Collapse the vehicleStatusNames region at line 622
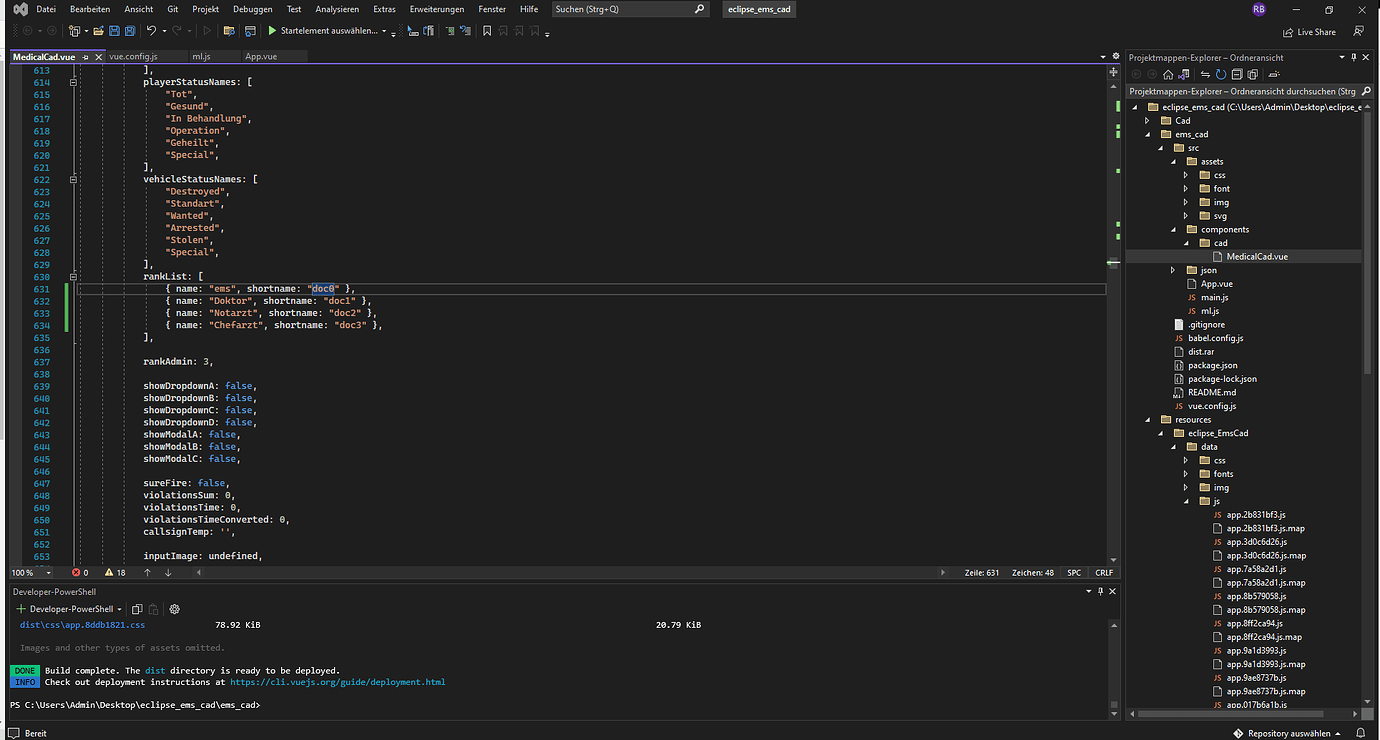The width and height of the screenshot is (1380, 740). pyautogui.click(x=74, y=179)
